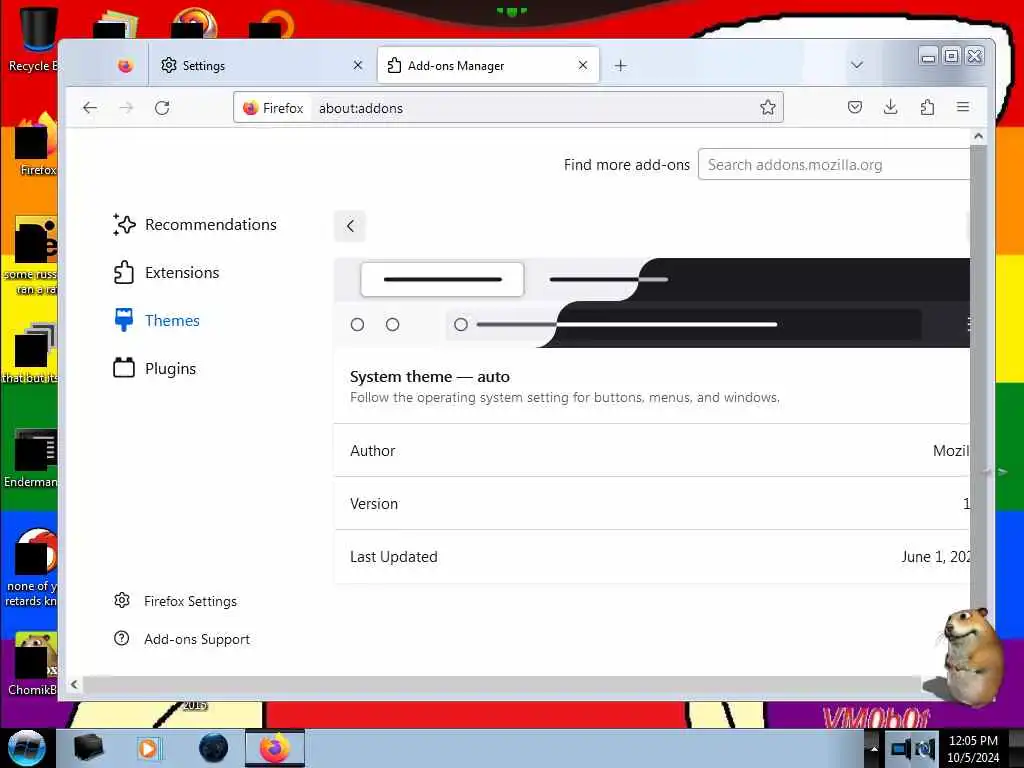Click the theme description text
The width and height of the screenshot is (1024, 768).
pyautogui.click(x=565, y=397)
